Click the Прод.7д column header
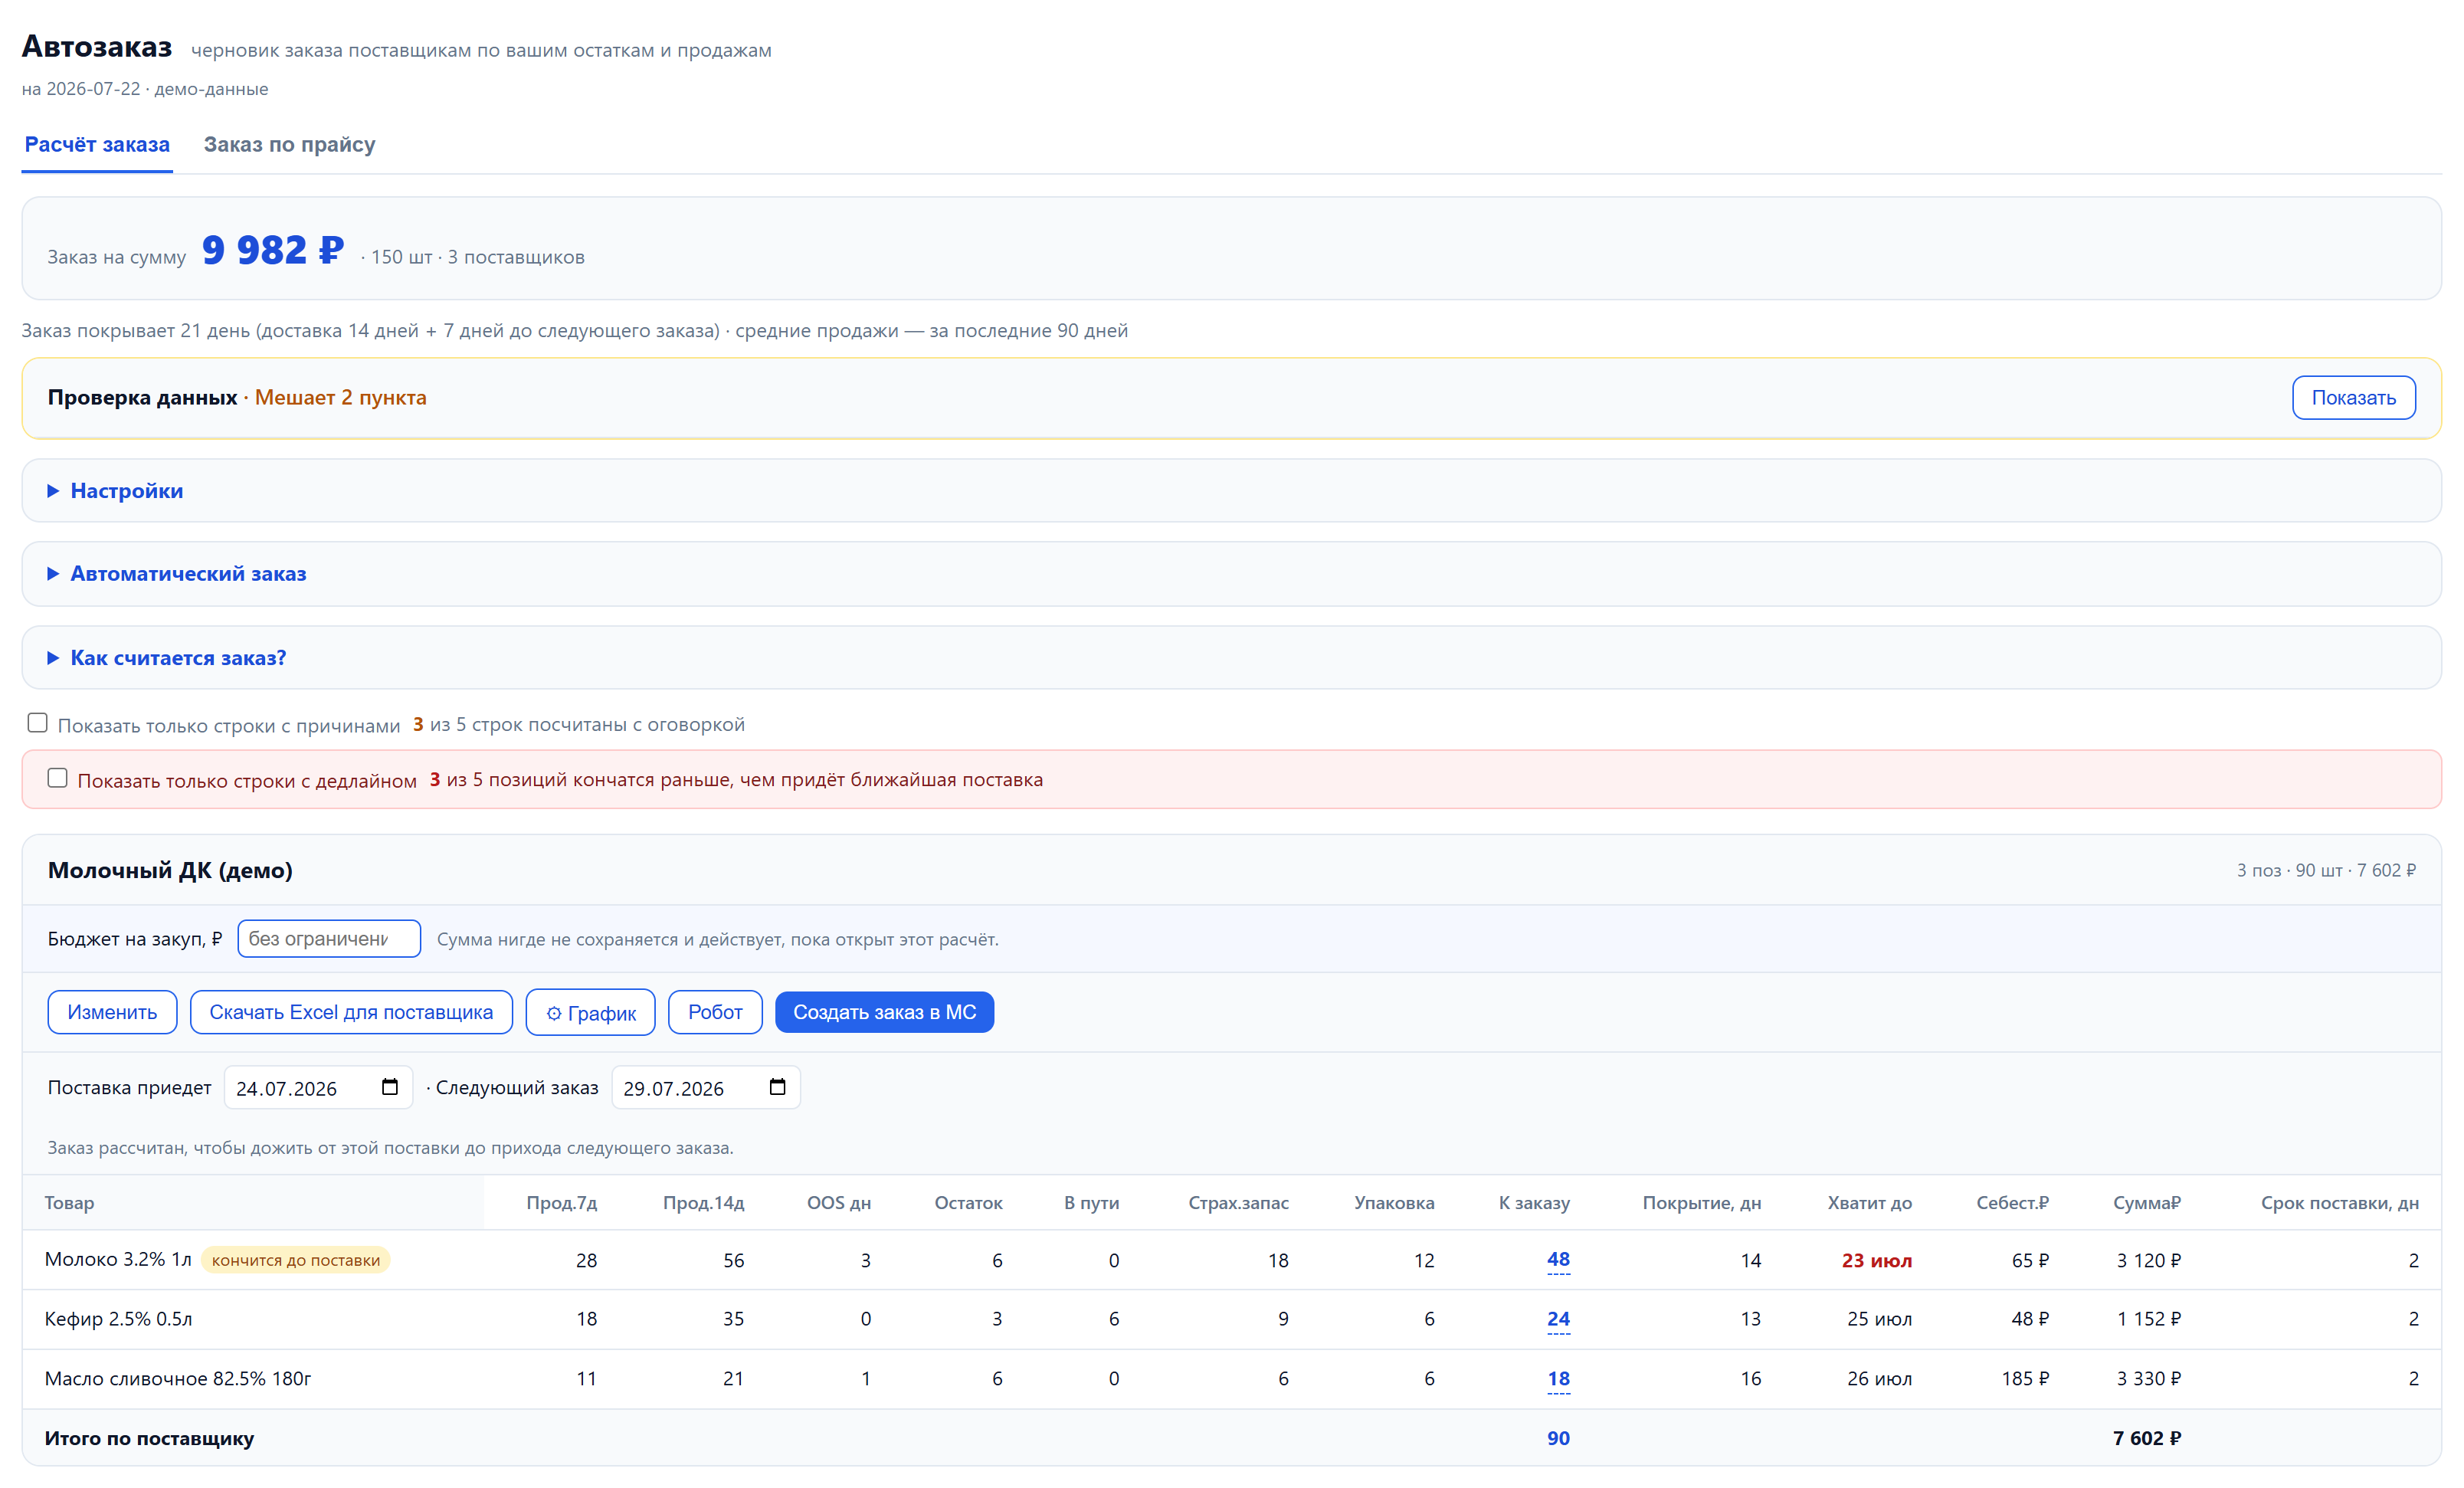Screen dimensions: 2464x1488 pyautogui.click(x=561, y=1202)
